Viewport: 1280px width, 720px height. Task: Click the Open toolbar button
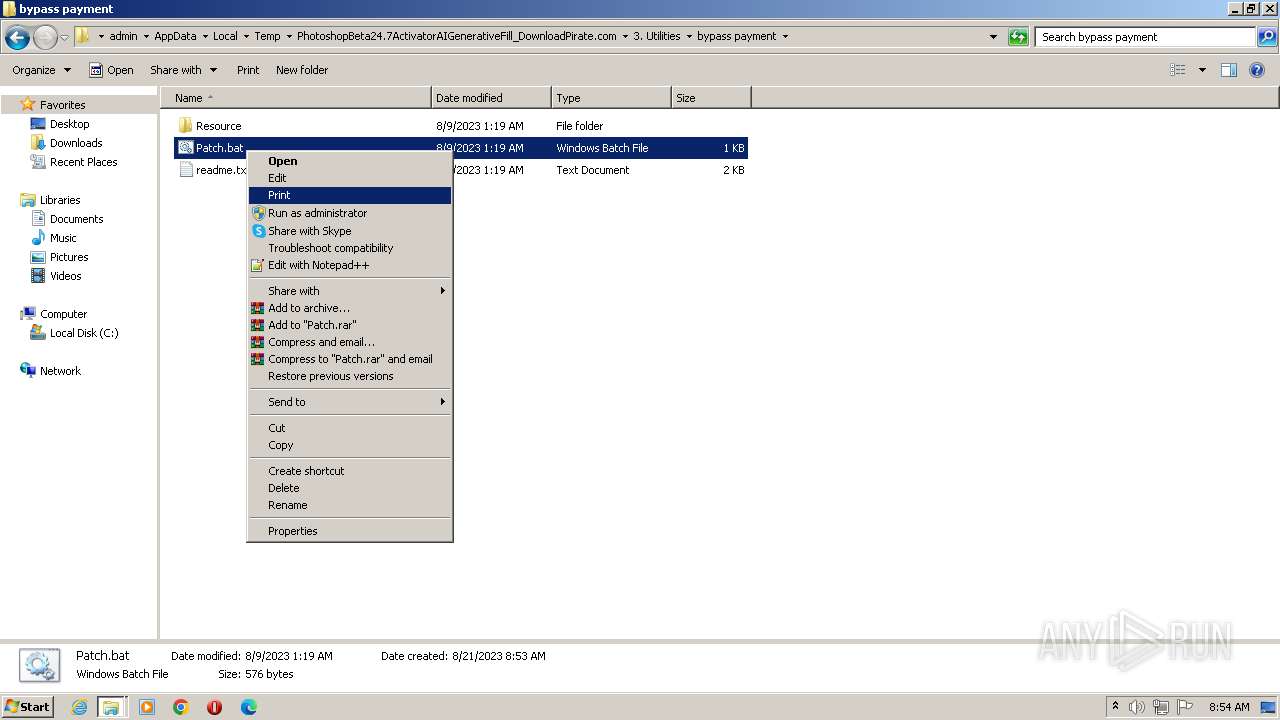[x=111, y=70]
